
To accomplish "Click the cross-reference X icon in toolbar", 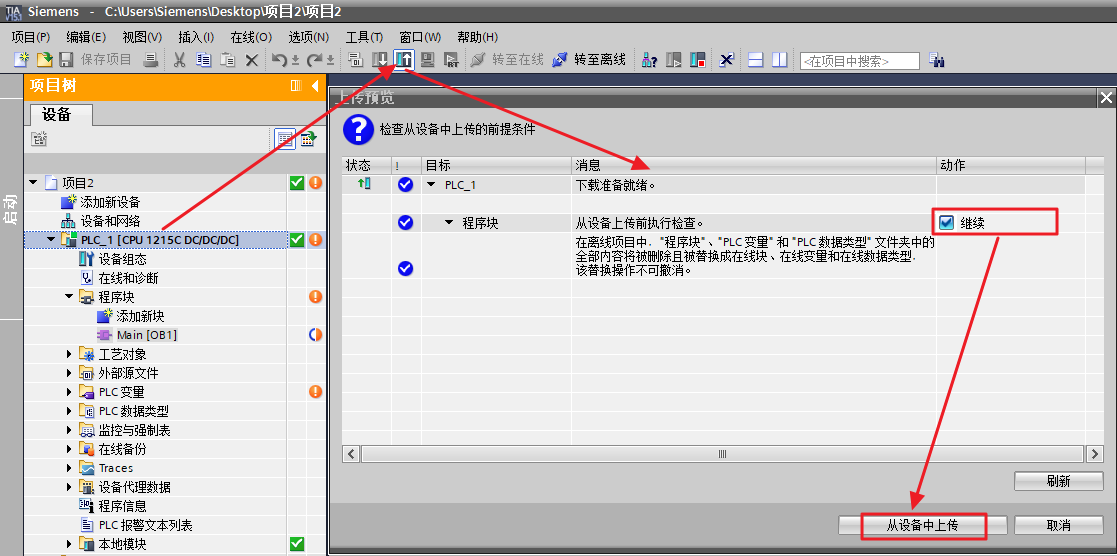I will (726, 60).
